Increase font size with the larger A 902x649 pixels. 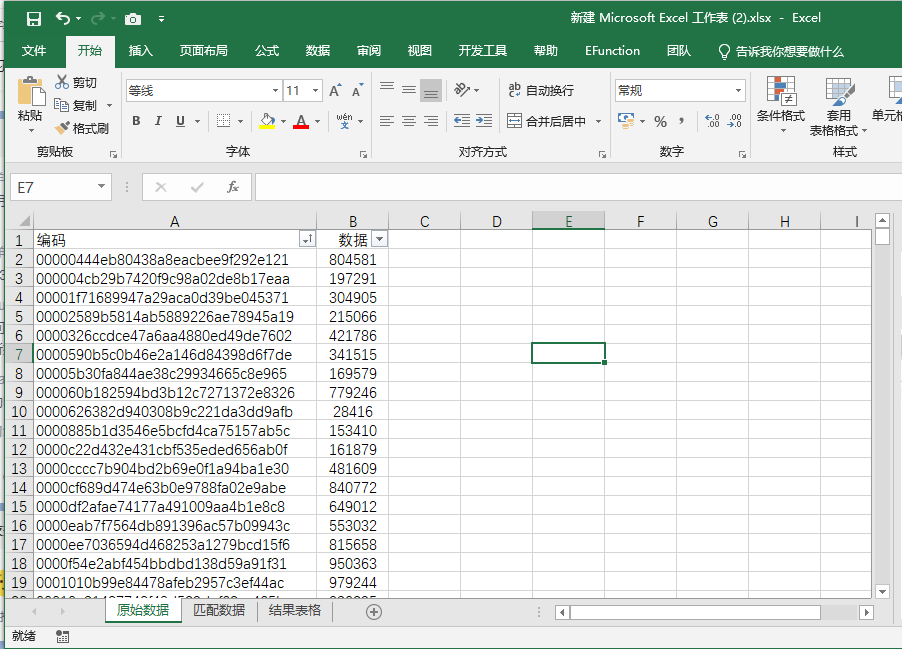(335, 90)
